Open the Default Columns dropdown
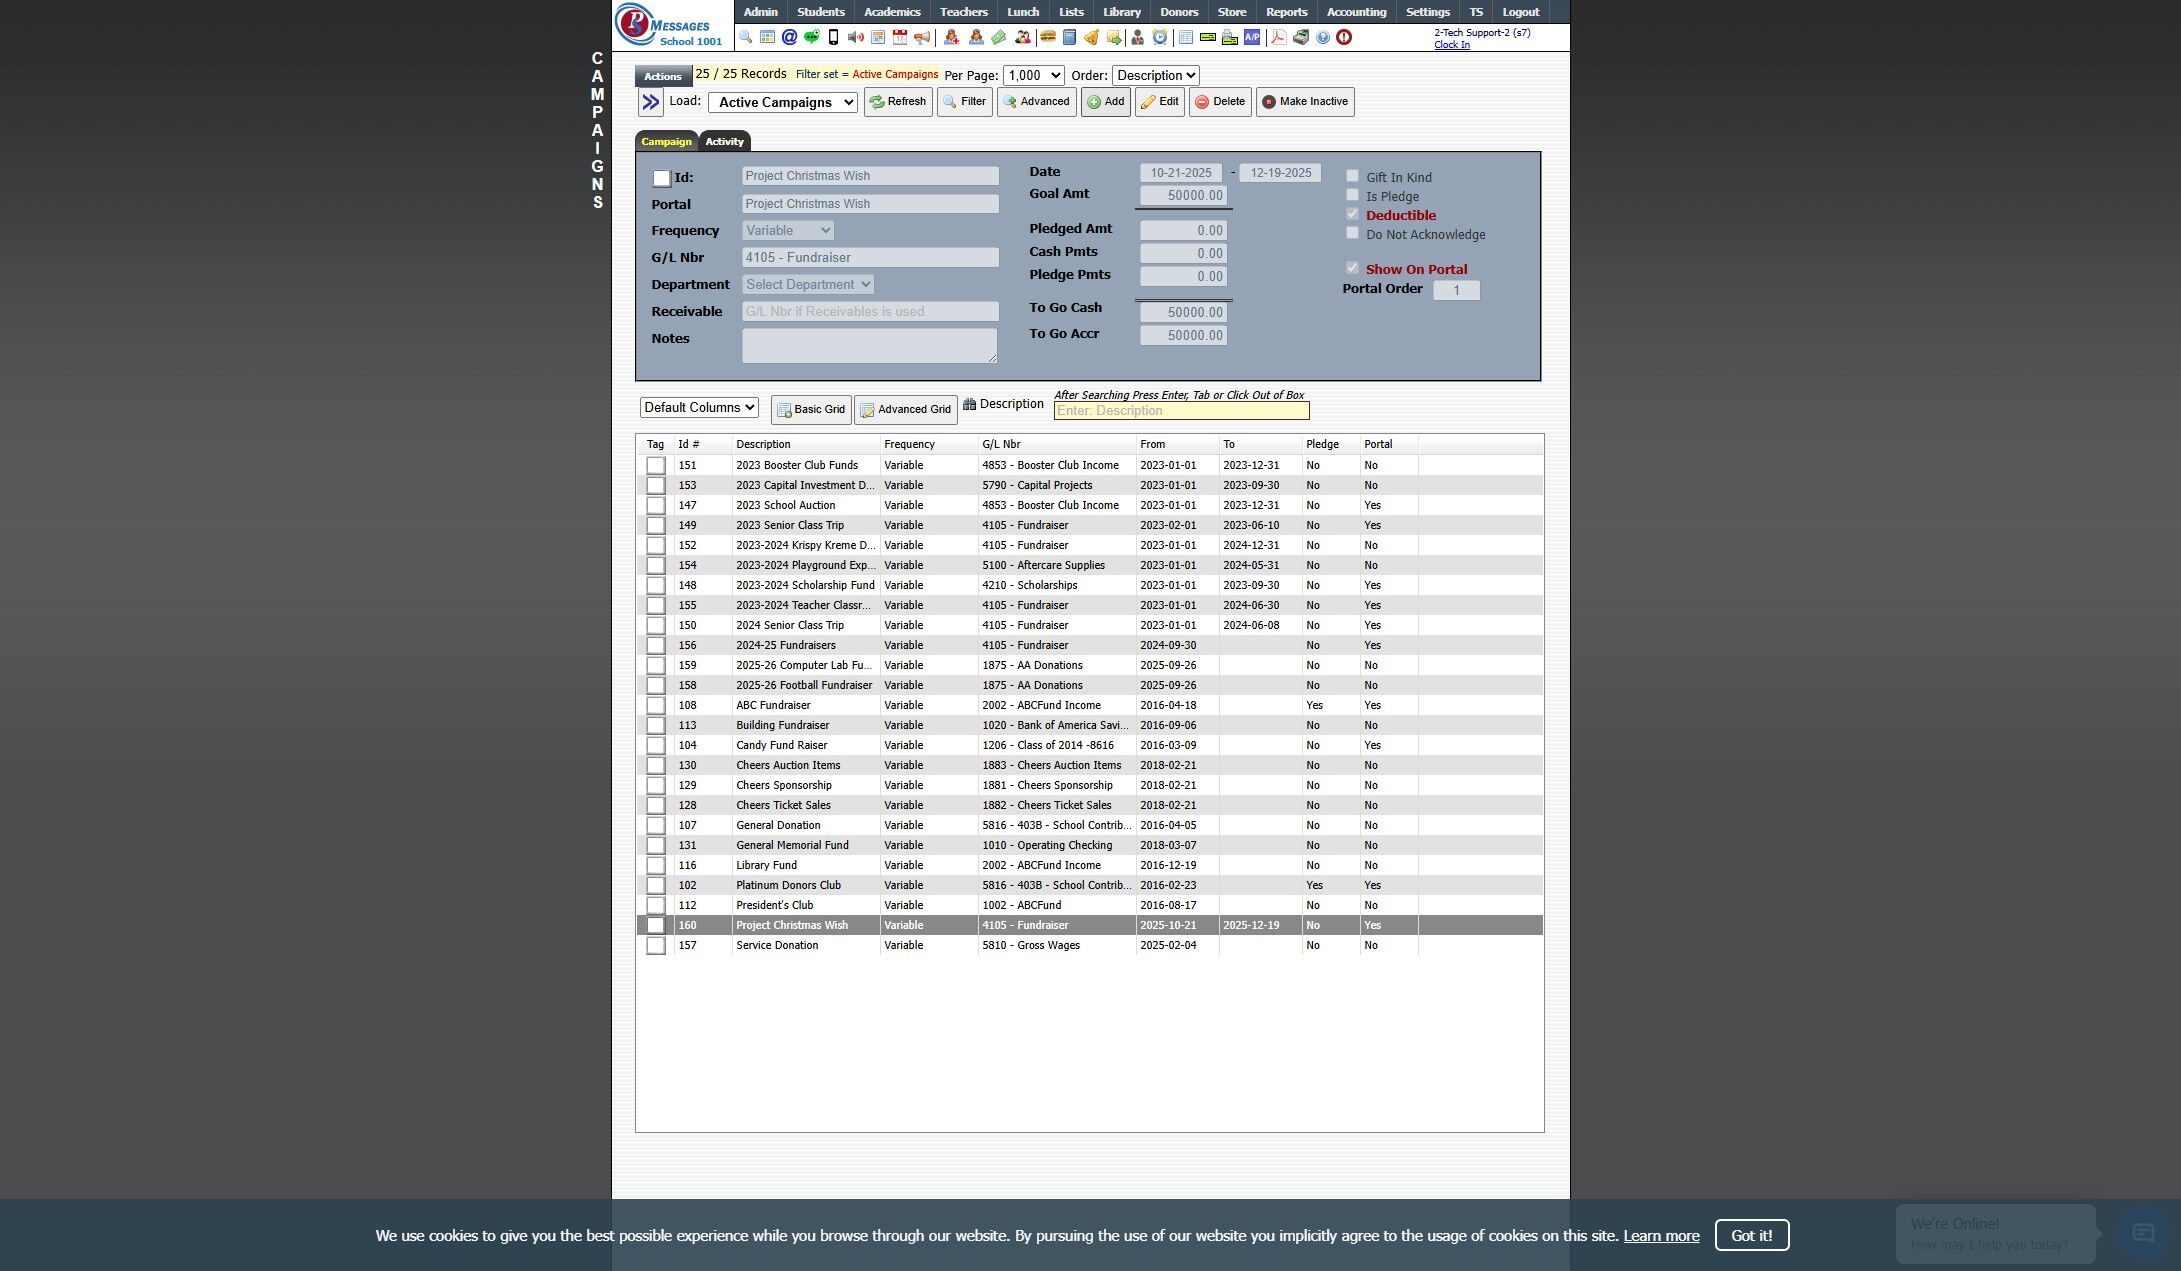This screenshot has width=2181, height=1271. tap(698, 407)
